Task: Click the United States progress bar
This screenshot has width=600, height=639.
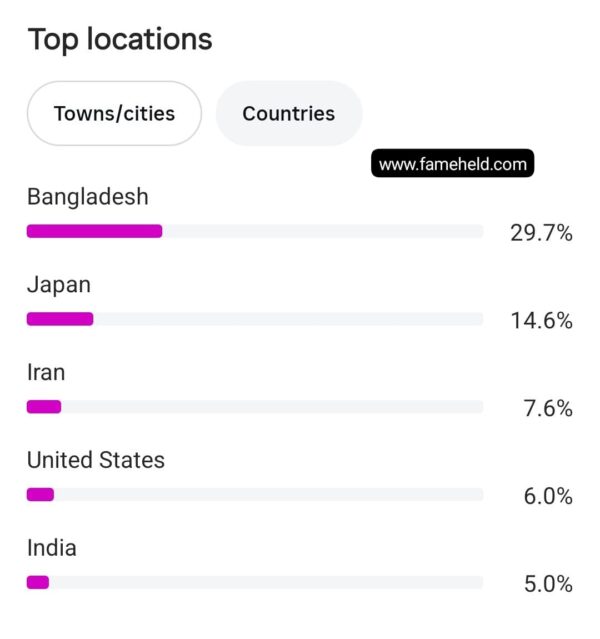Action: point(255,495)
